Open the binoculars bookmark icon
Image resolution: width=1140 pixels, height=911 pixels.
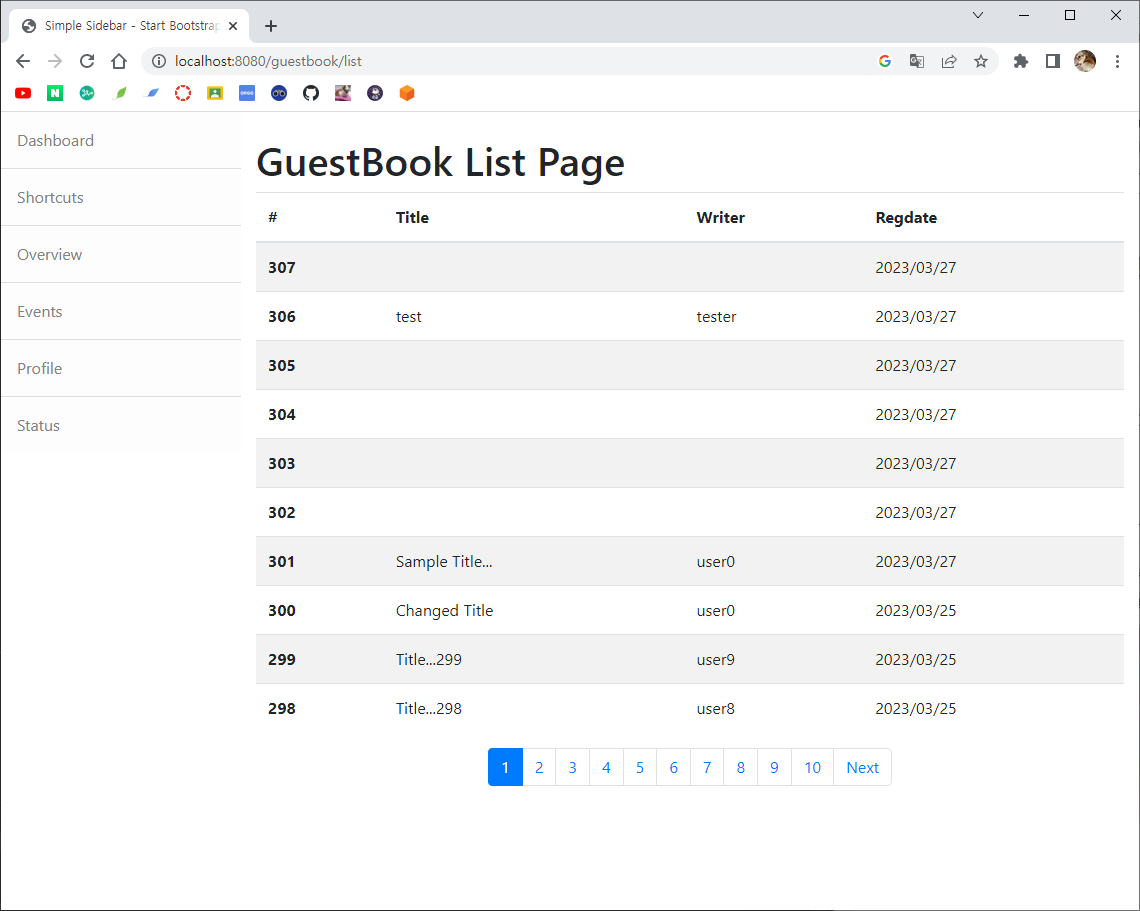tap(279, 93)
